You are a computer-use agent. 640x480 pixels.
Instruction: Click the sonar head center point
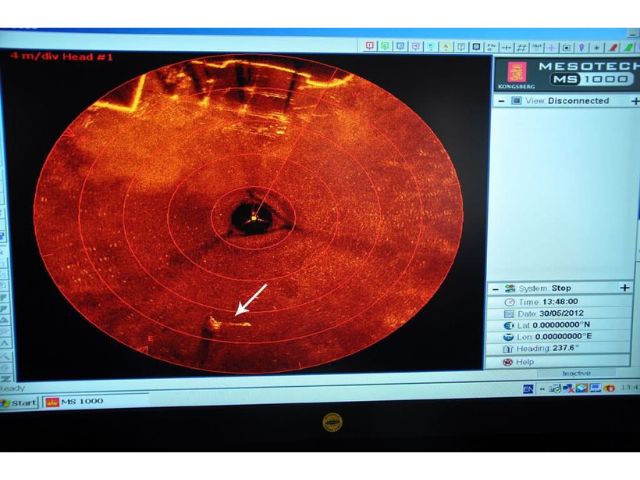[x=253, y=218]
